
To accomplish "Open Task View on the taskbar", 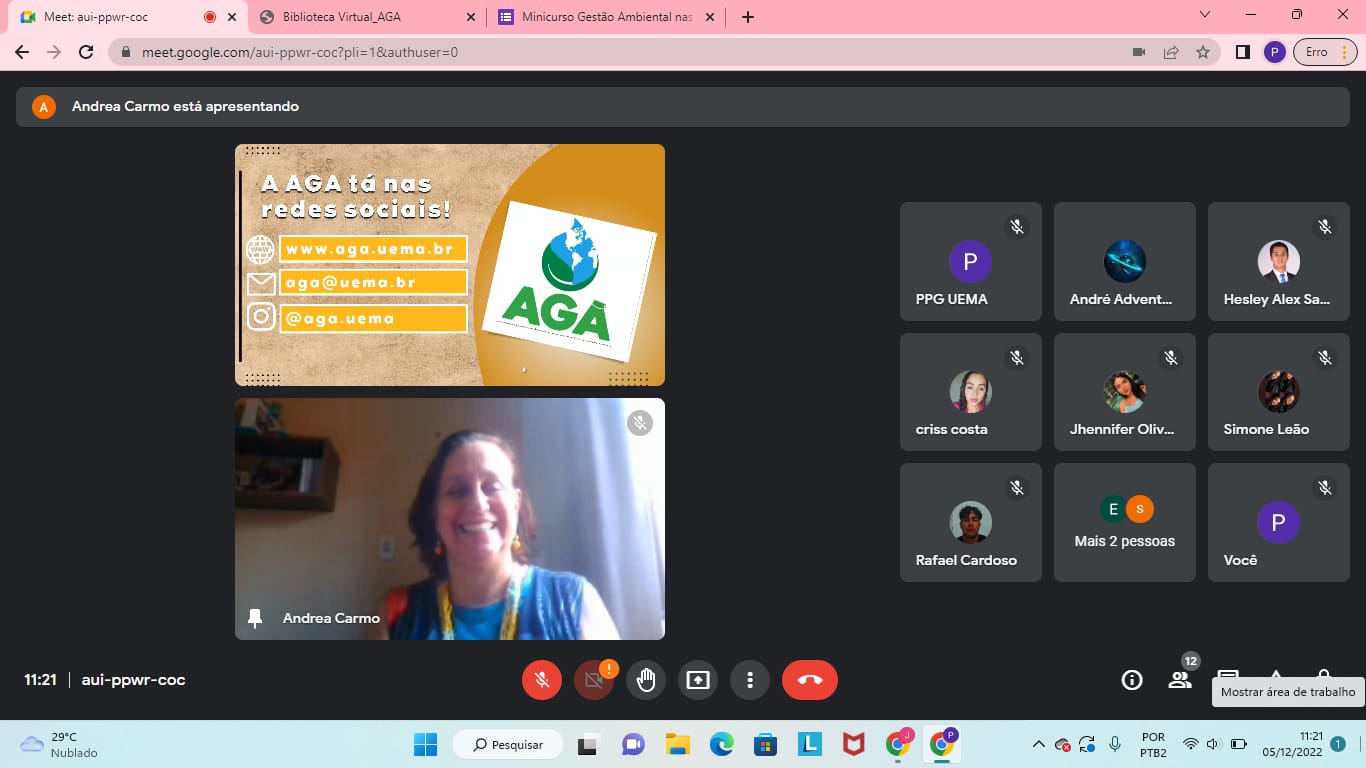I will [x=587, y=744].
